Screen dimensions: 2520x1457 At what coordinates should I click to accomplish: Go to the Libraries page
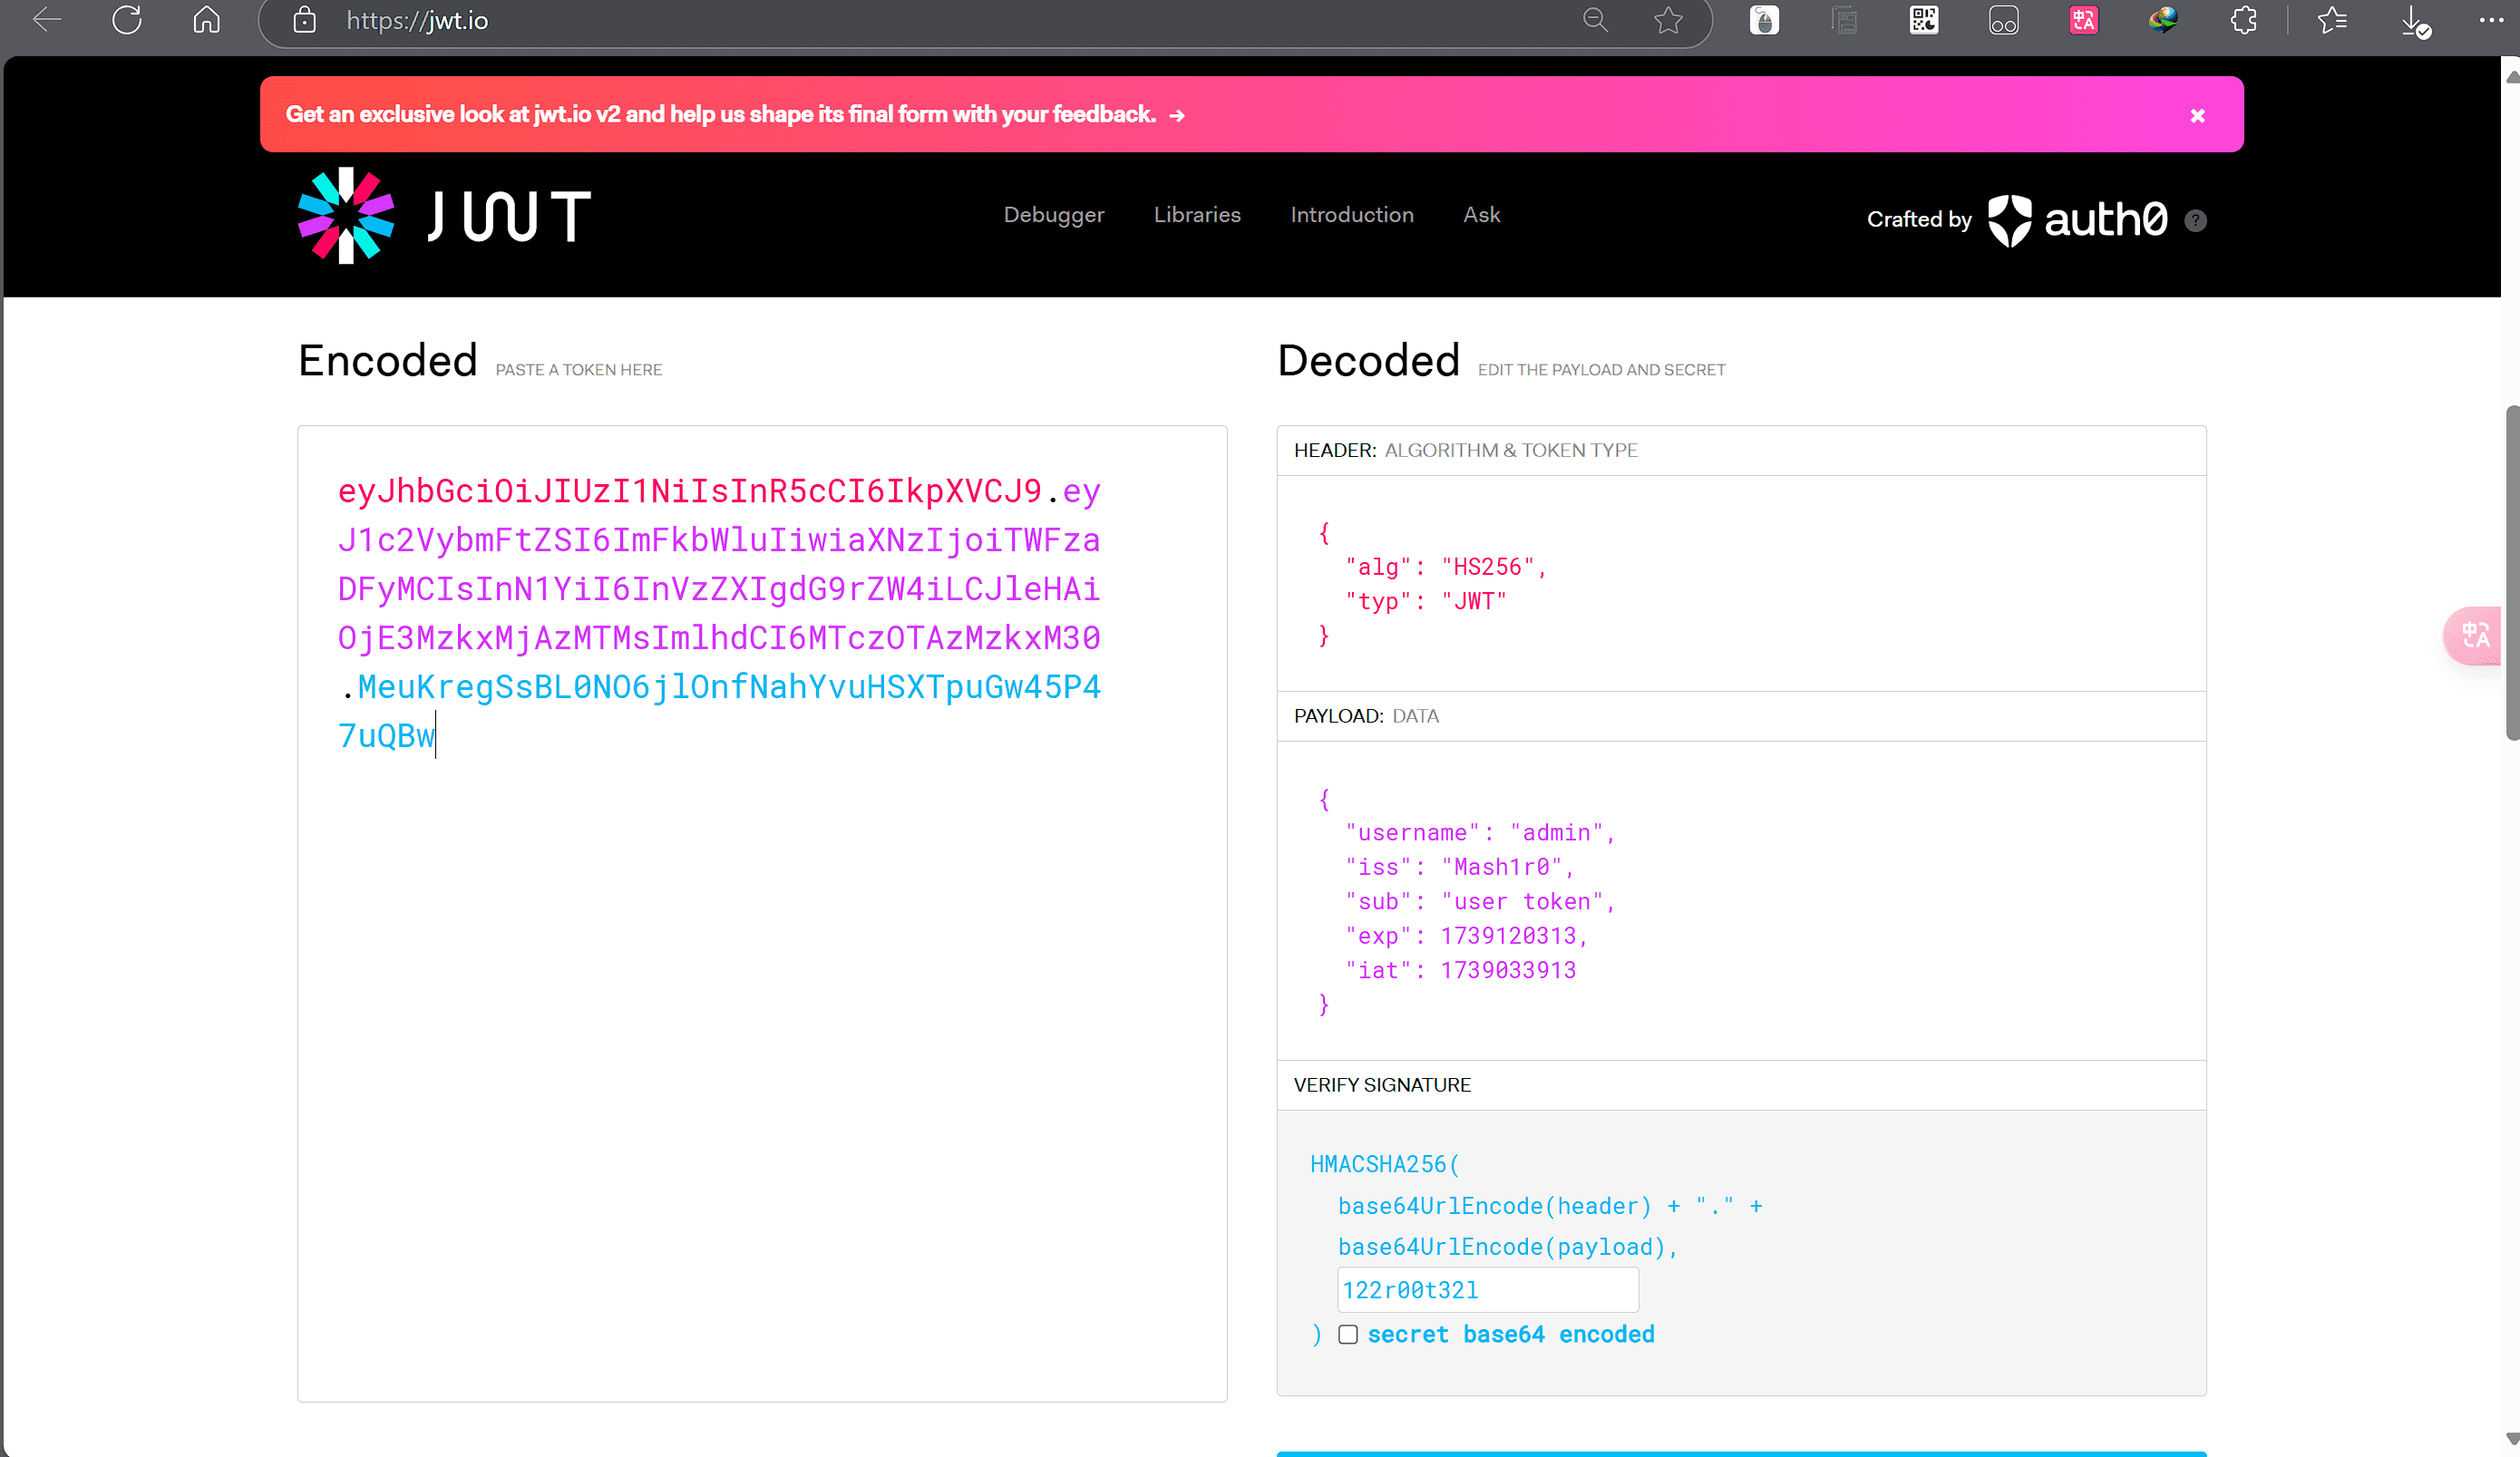1196,215
